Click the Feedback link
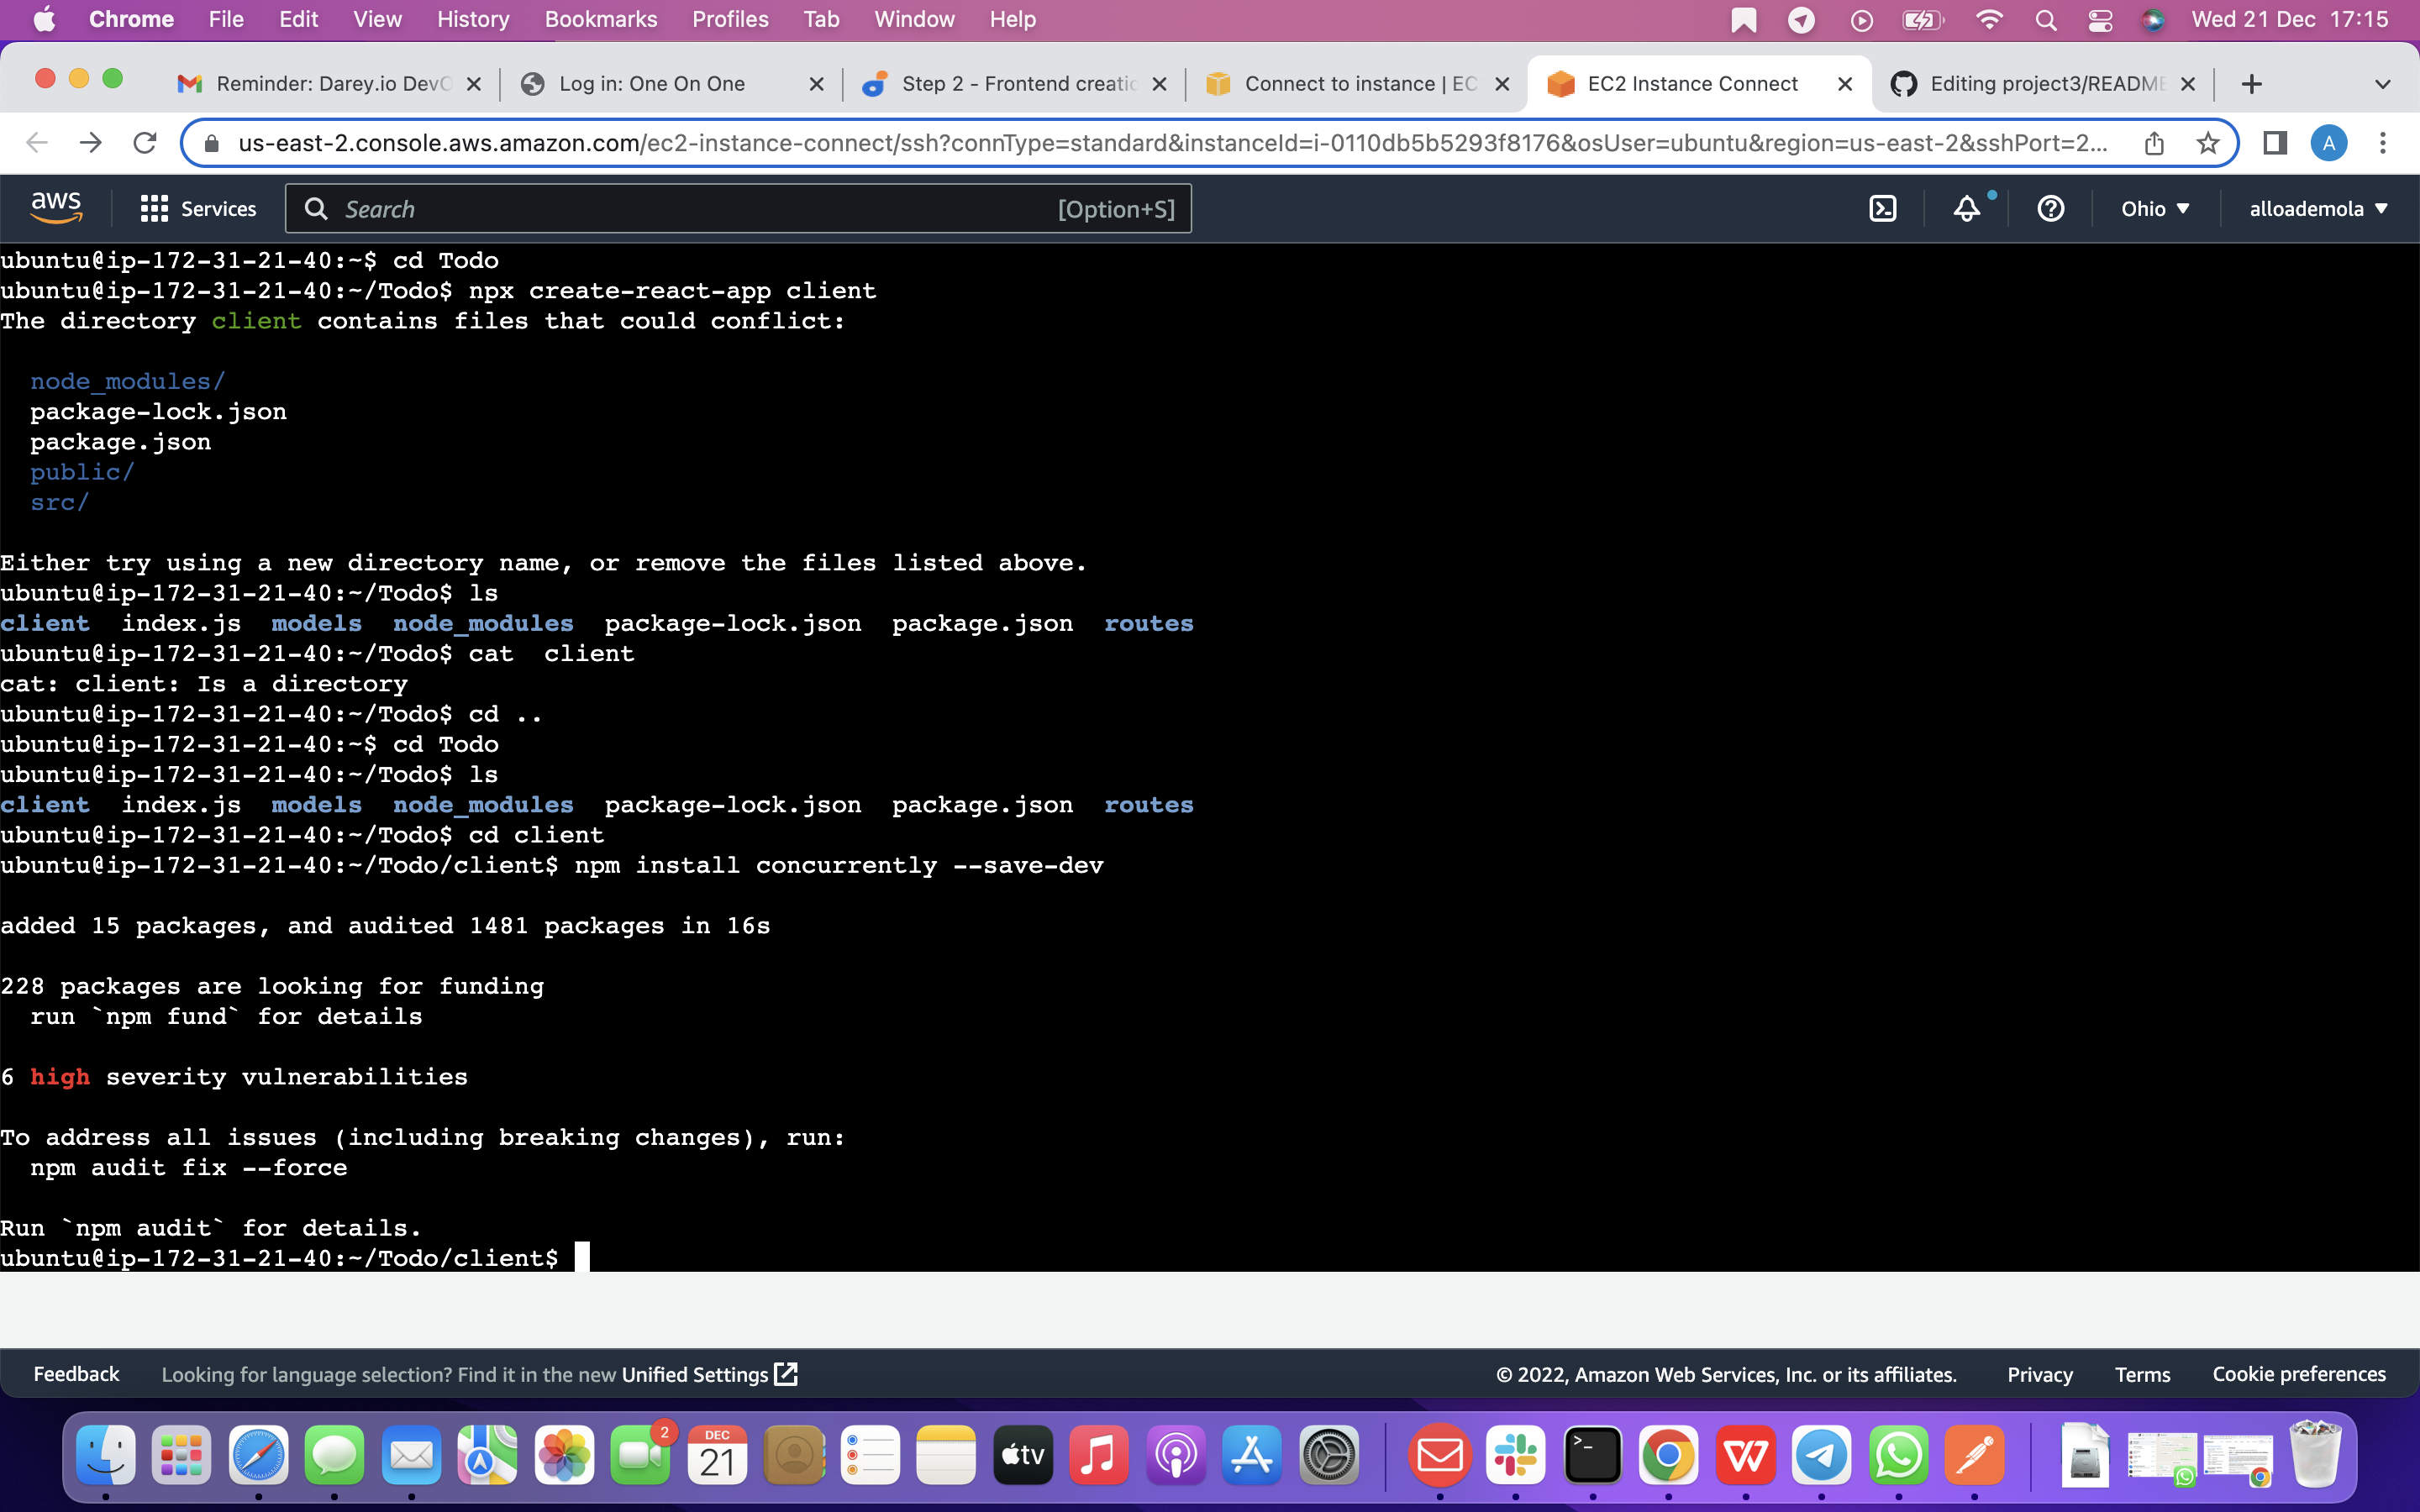This screenshot has width=2420, height=1512. point(76,1374)
